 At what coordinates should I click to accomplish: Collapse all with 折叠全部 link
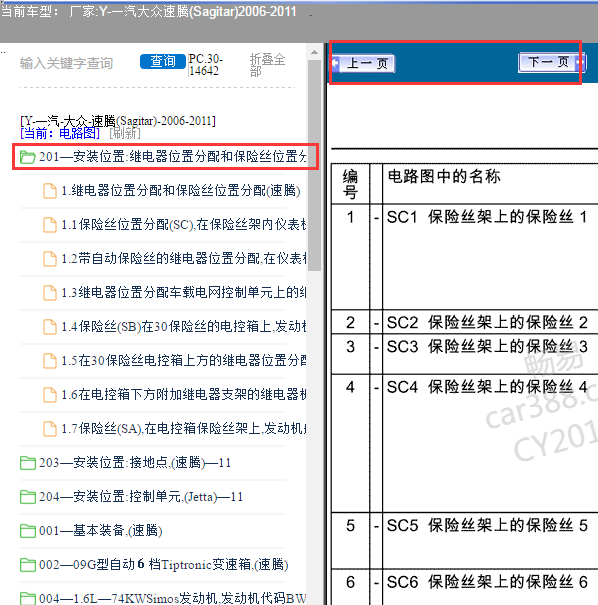267,65
